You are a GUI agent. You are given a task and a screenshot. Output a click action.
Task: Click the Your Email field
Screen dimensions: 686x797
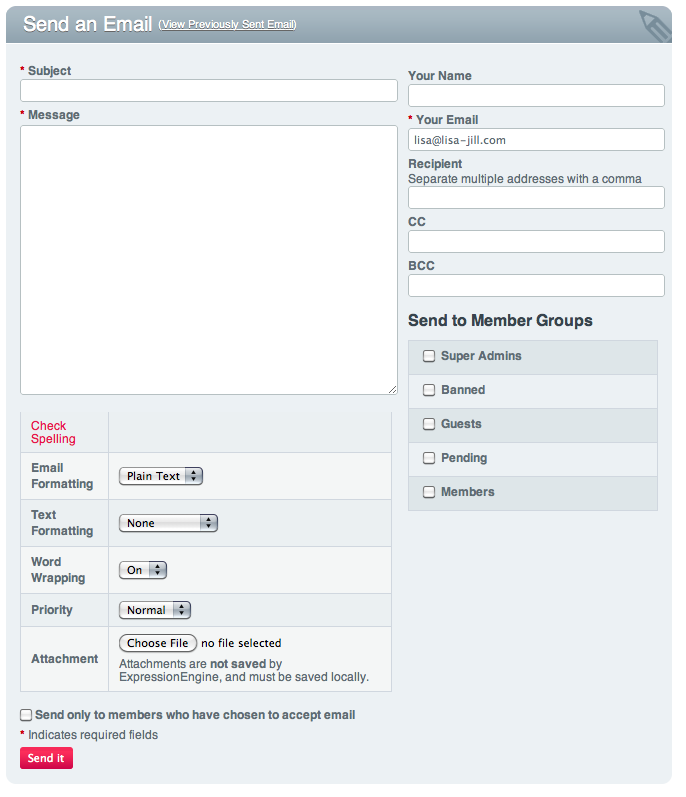pyautogui.click(x=536, y=140)
